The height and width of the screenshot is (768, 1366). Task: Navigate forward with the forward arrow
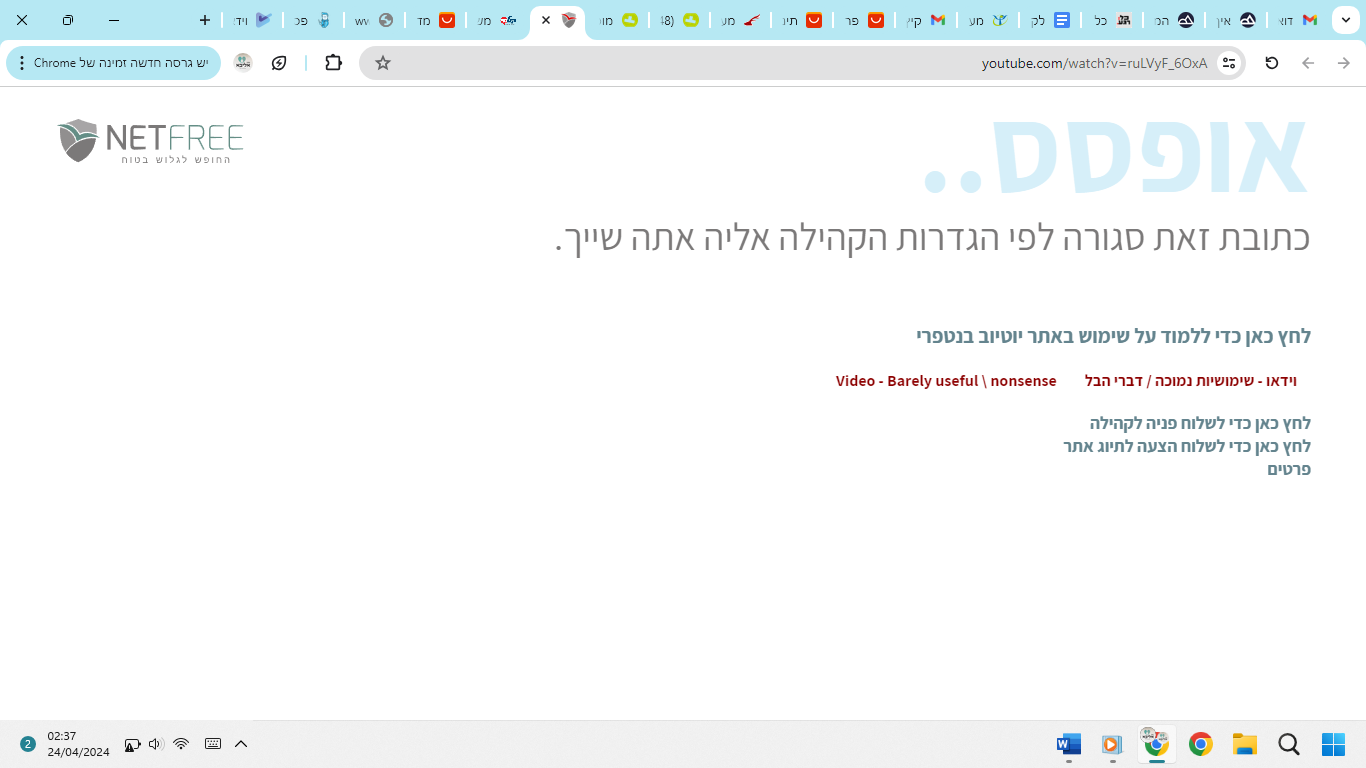click(x=1343, y=62)
